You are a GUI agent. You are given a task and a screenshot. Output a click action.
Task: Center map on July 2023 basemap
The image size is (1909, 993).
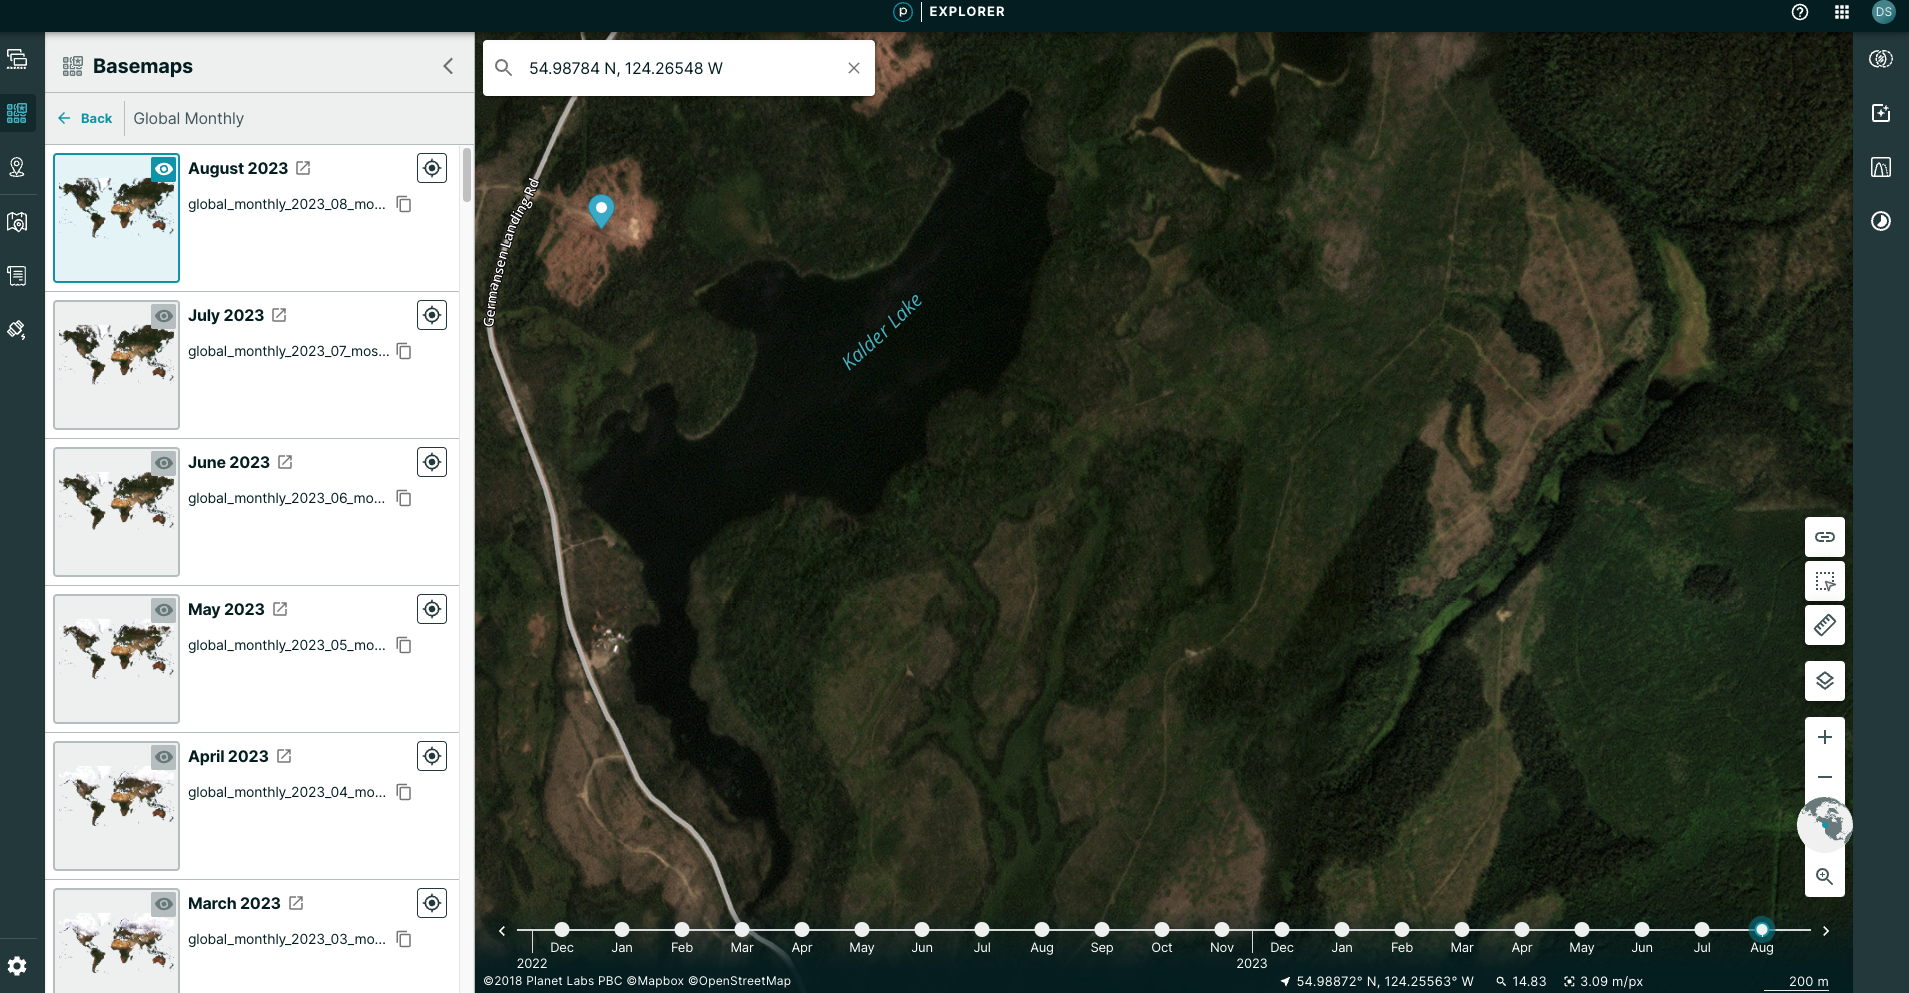pos(432,315)
